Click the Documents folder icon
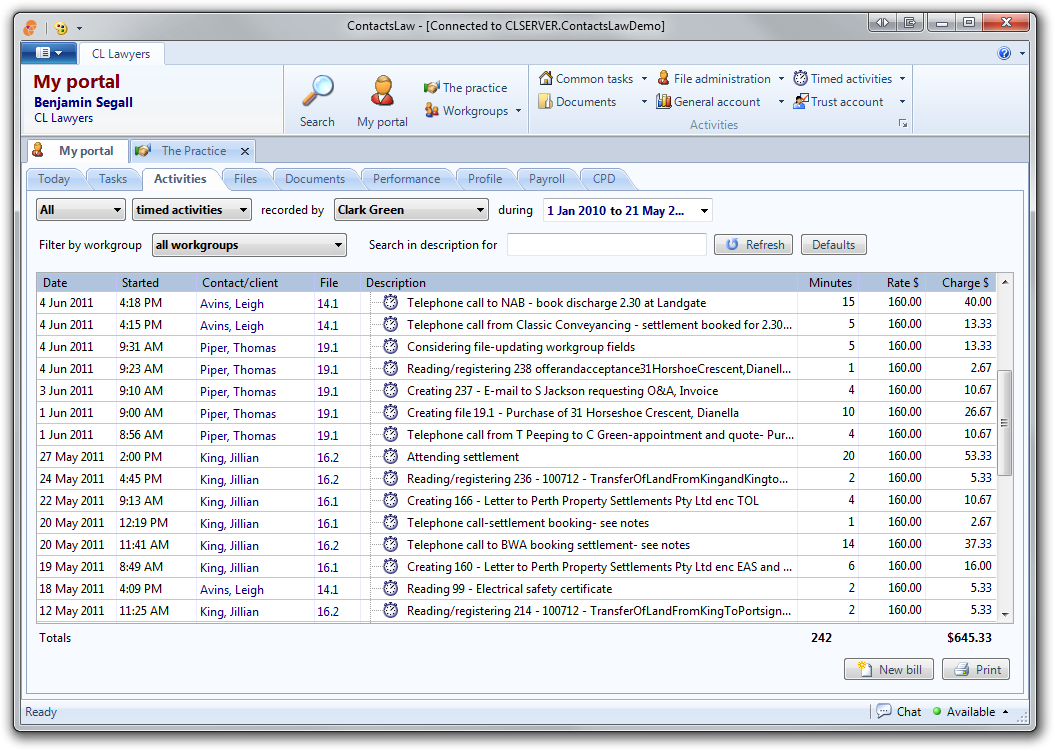 point(546,102)
